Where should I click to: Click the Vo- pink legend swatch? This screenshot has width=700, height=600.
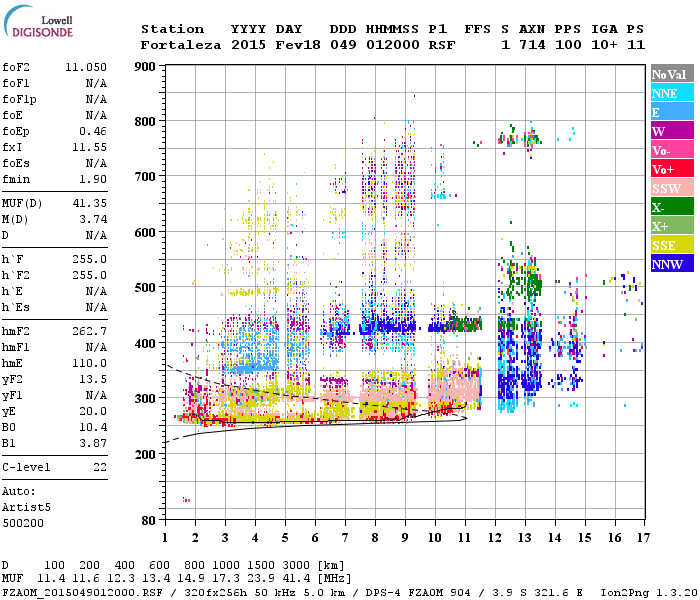pyautogui.click(x=670, y=150)
